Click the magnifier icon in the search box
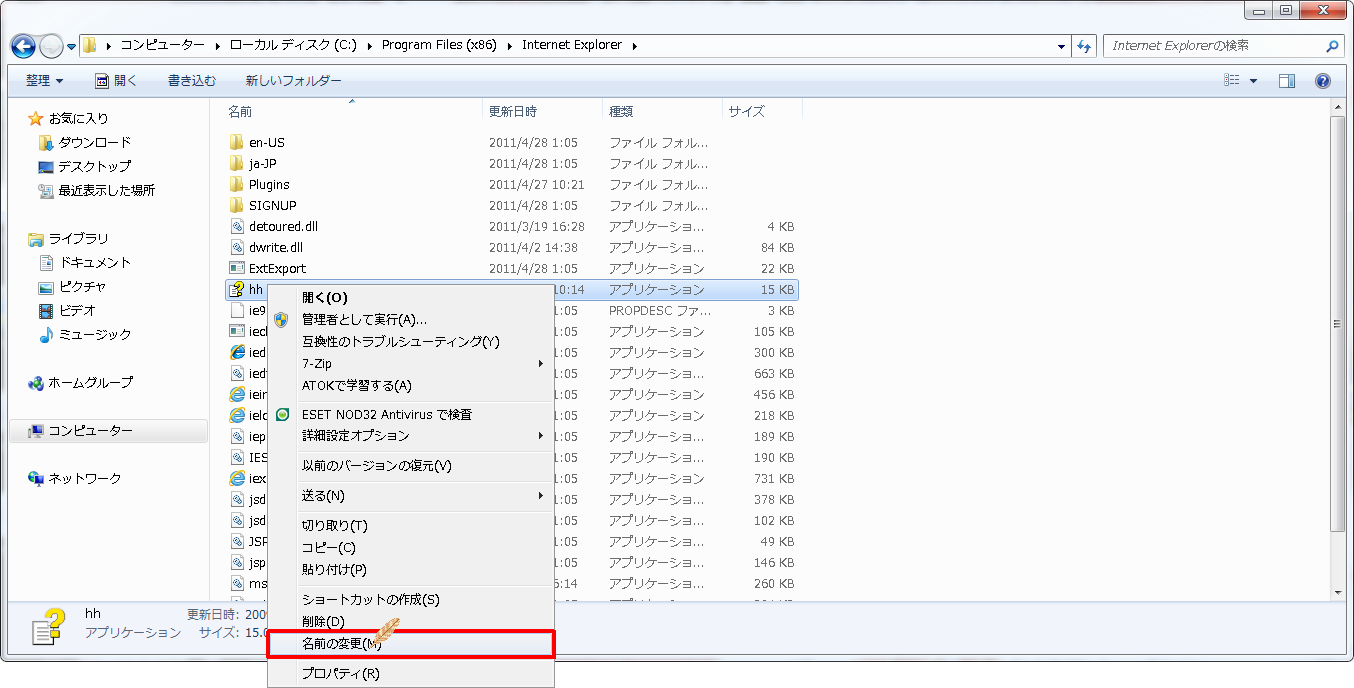 (x=1332, y=46)
